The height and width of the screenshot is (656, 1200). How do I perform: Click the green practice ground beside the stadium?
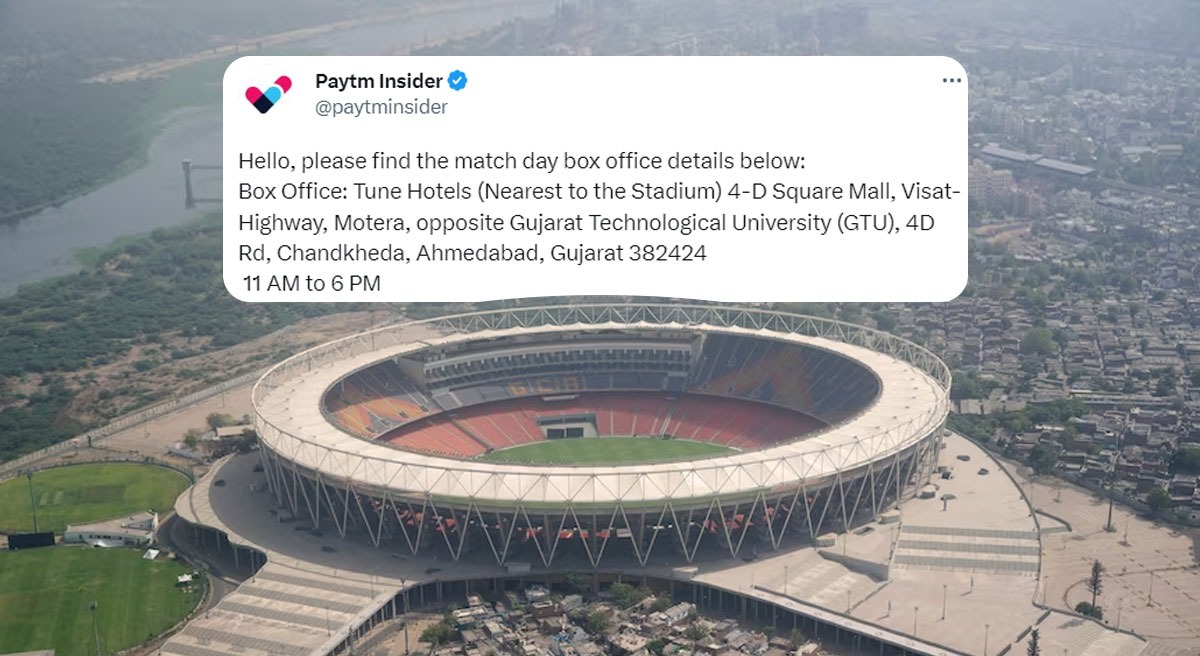90,495
